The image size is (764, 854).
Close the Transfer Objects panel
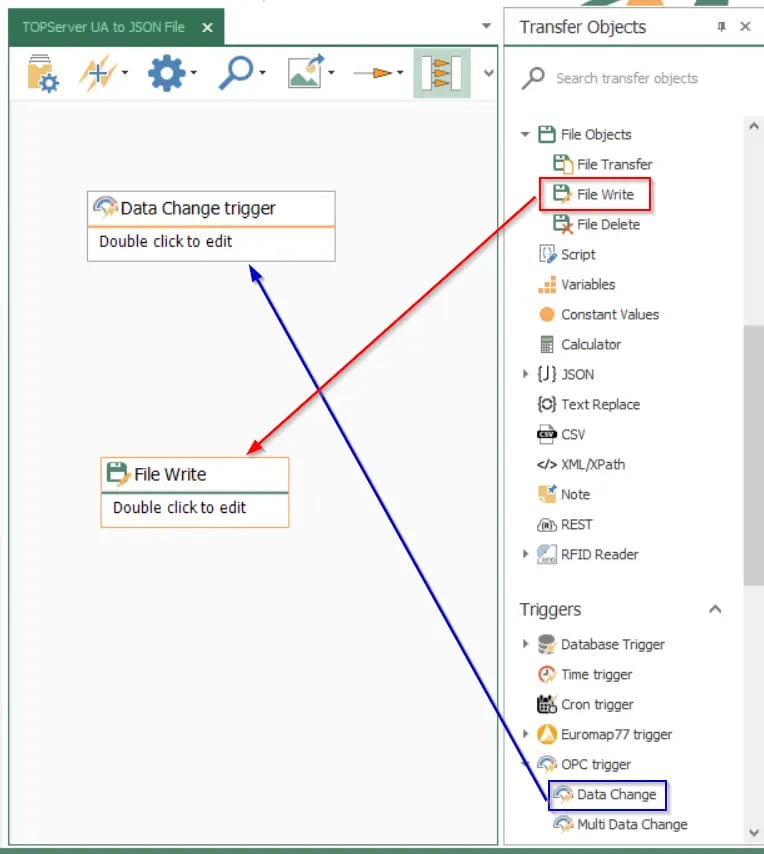(x=745, y=26)
